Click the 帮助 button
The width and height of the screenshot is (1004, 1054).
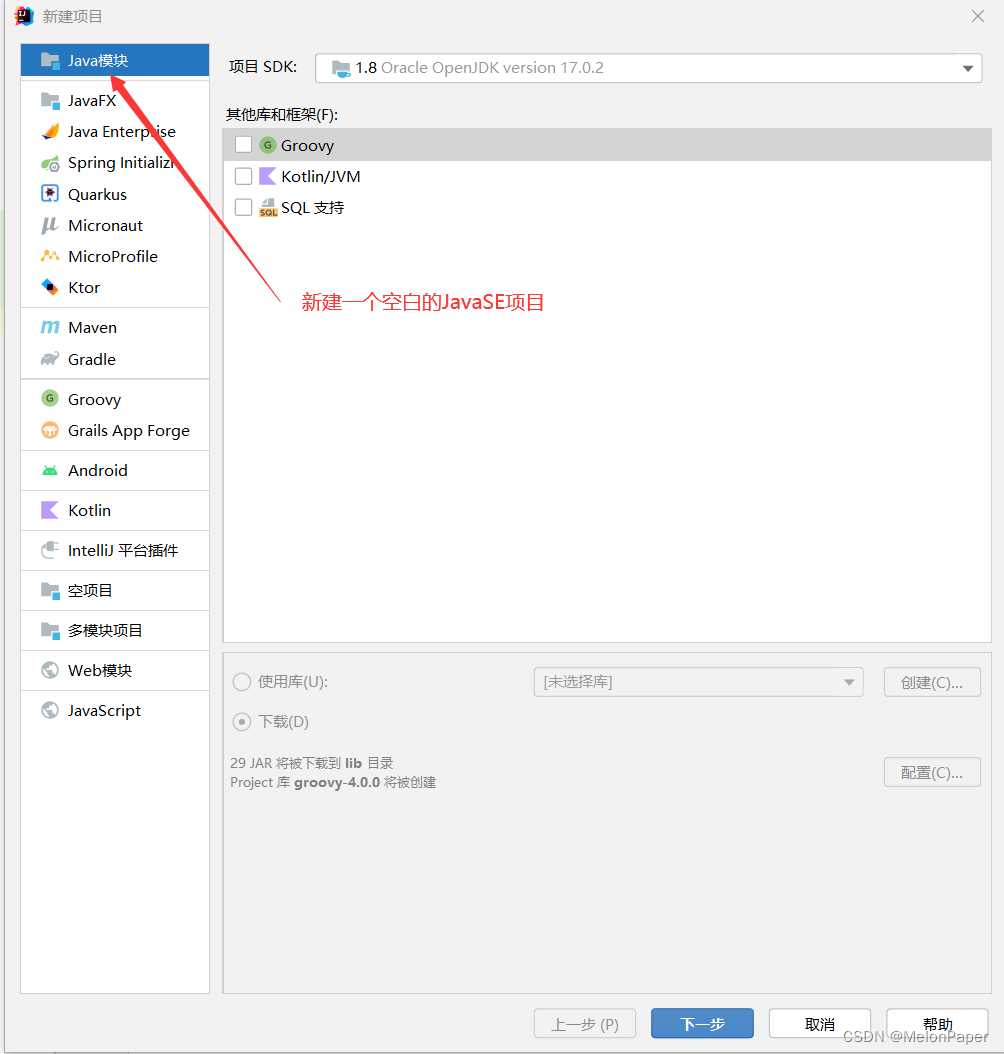[x=937, y=1024]
